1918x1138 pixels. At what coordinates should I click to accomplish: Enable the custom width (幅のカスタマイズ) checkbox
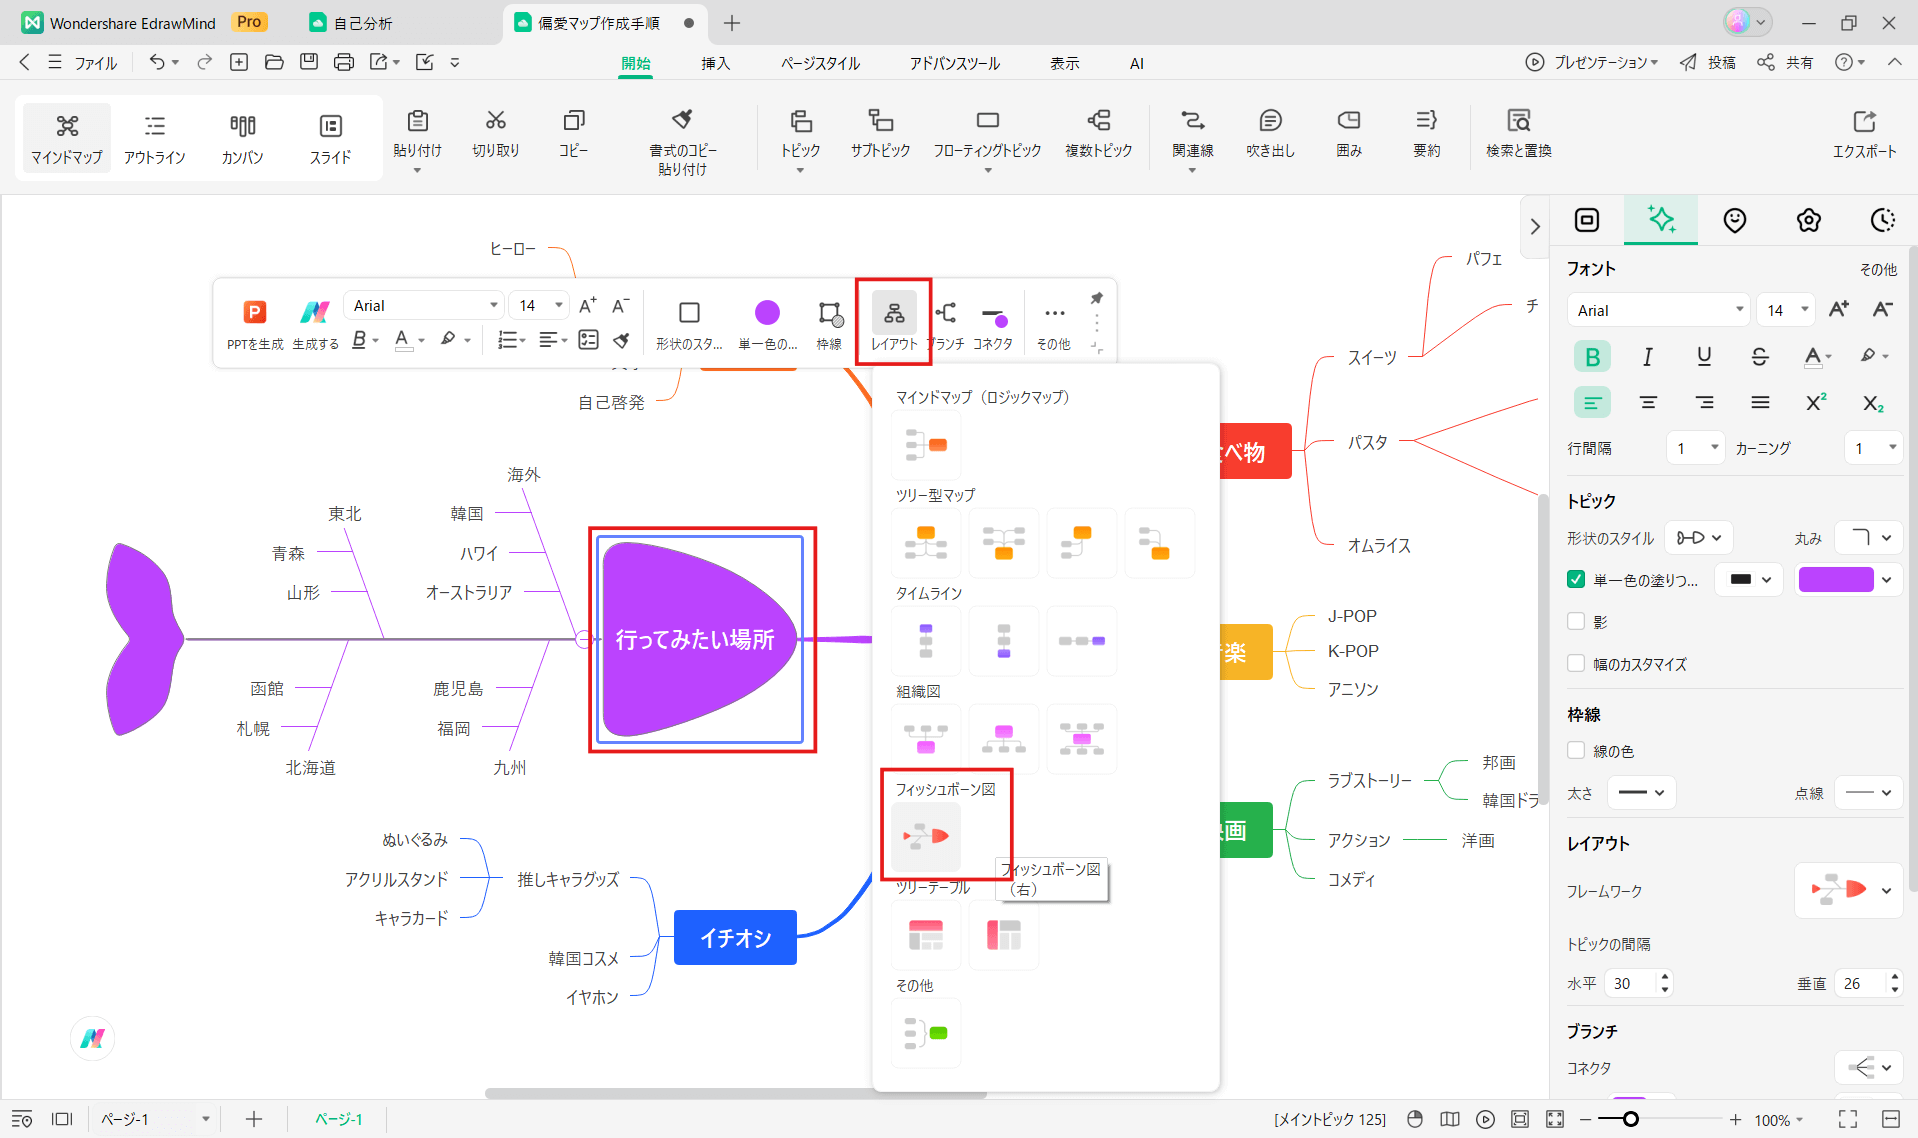tap(1576, 663)
